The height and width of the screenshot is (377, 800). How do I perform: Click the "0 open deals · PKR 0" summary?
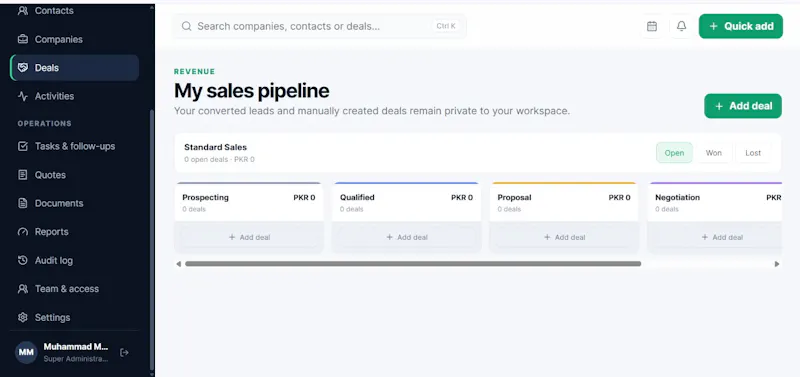point(219,160)
